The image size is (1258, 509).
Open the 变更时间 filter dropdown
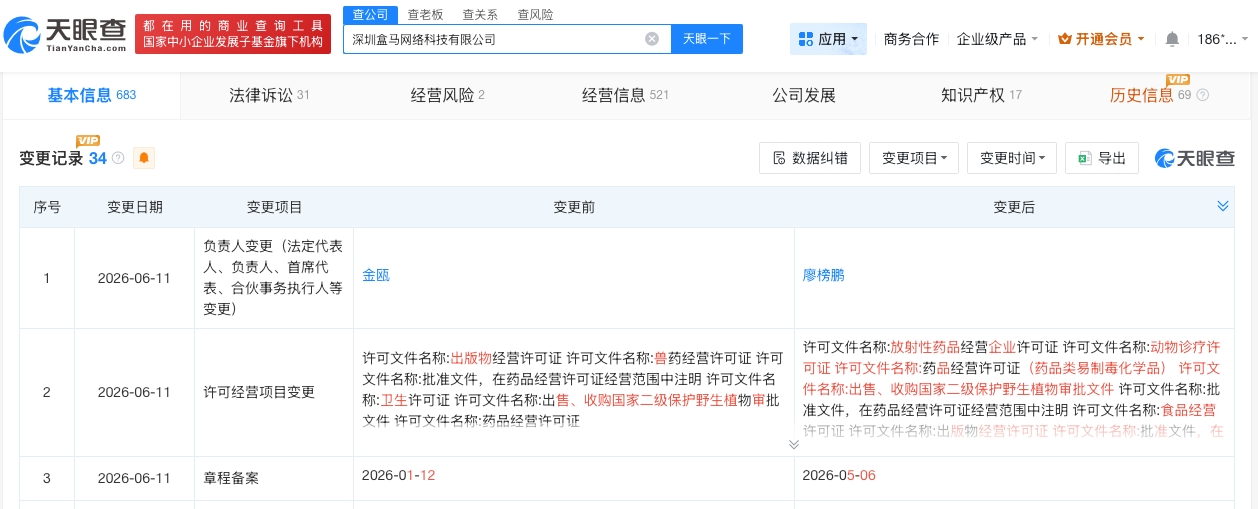point(1012,158)
